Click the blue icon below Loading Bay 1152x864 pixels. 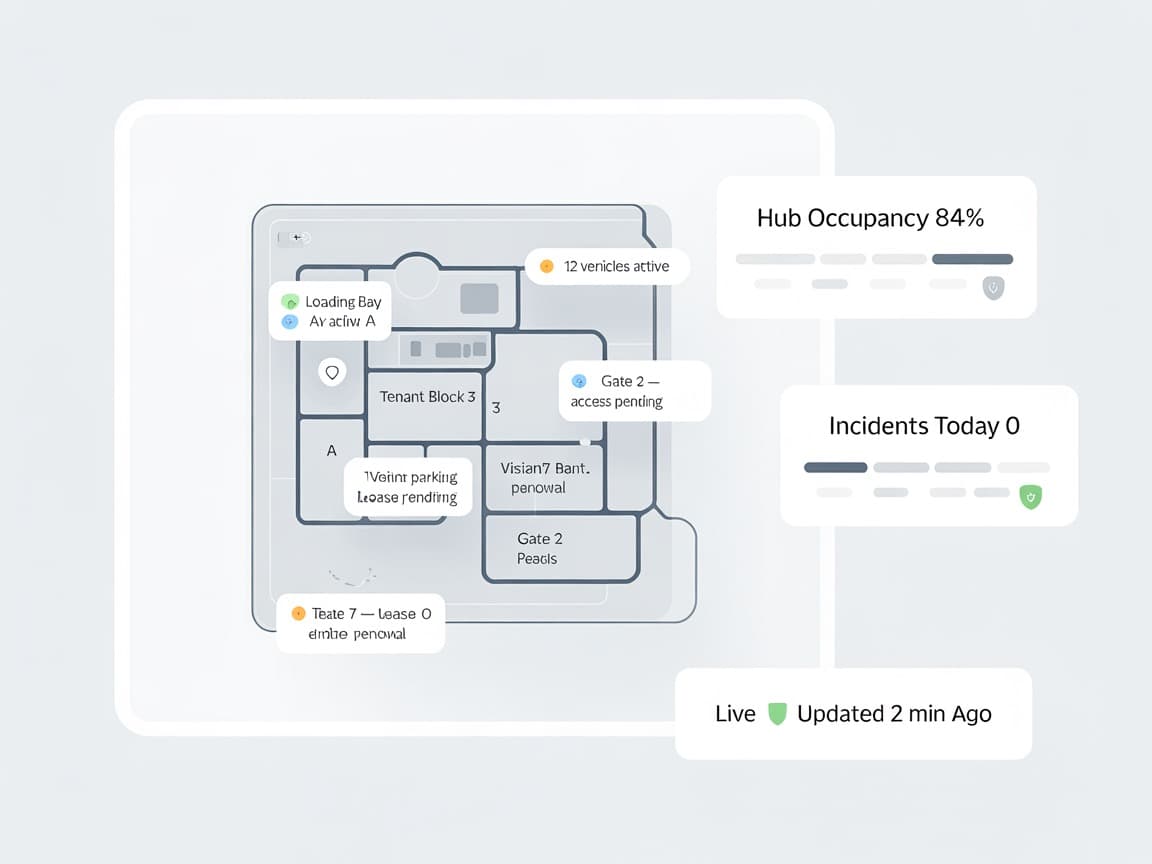(x=290, y=322)
